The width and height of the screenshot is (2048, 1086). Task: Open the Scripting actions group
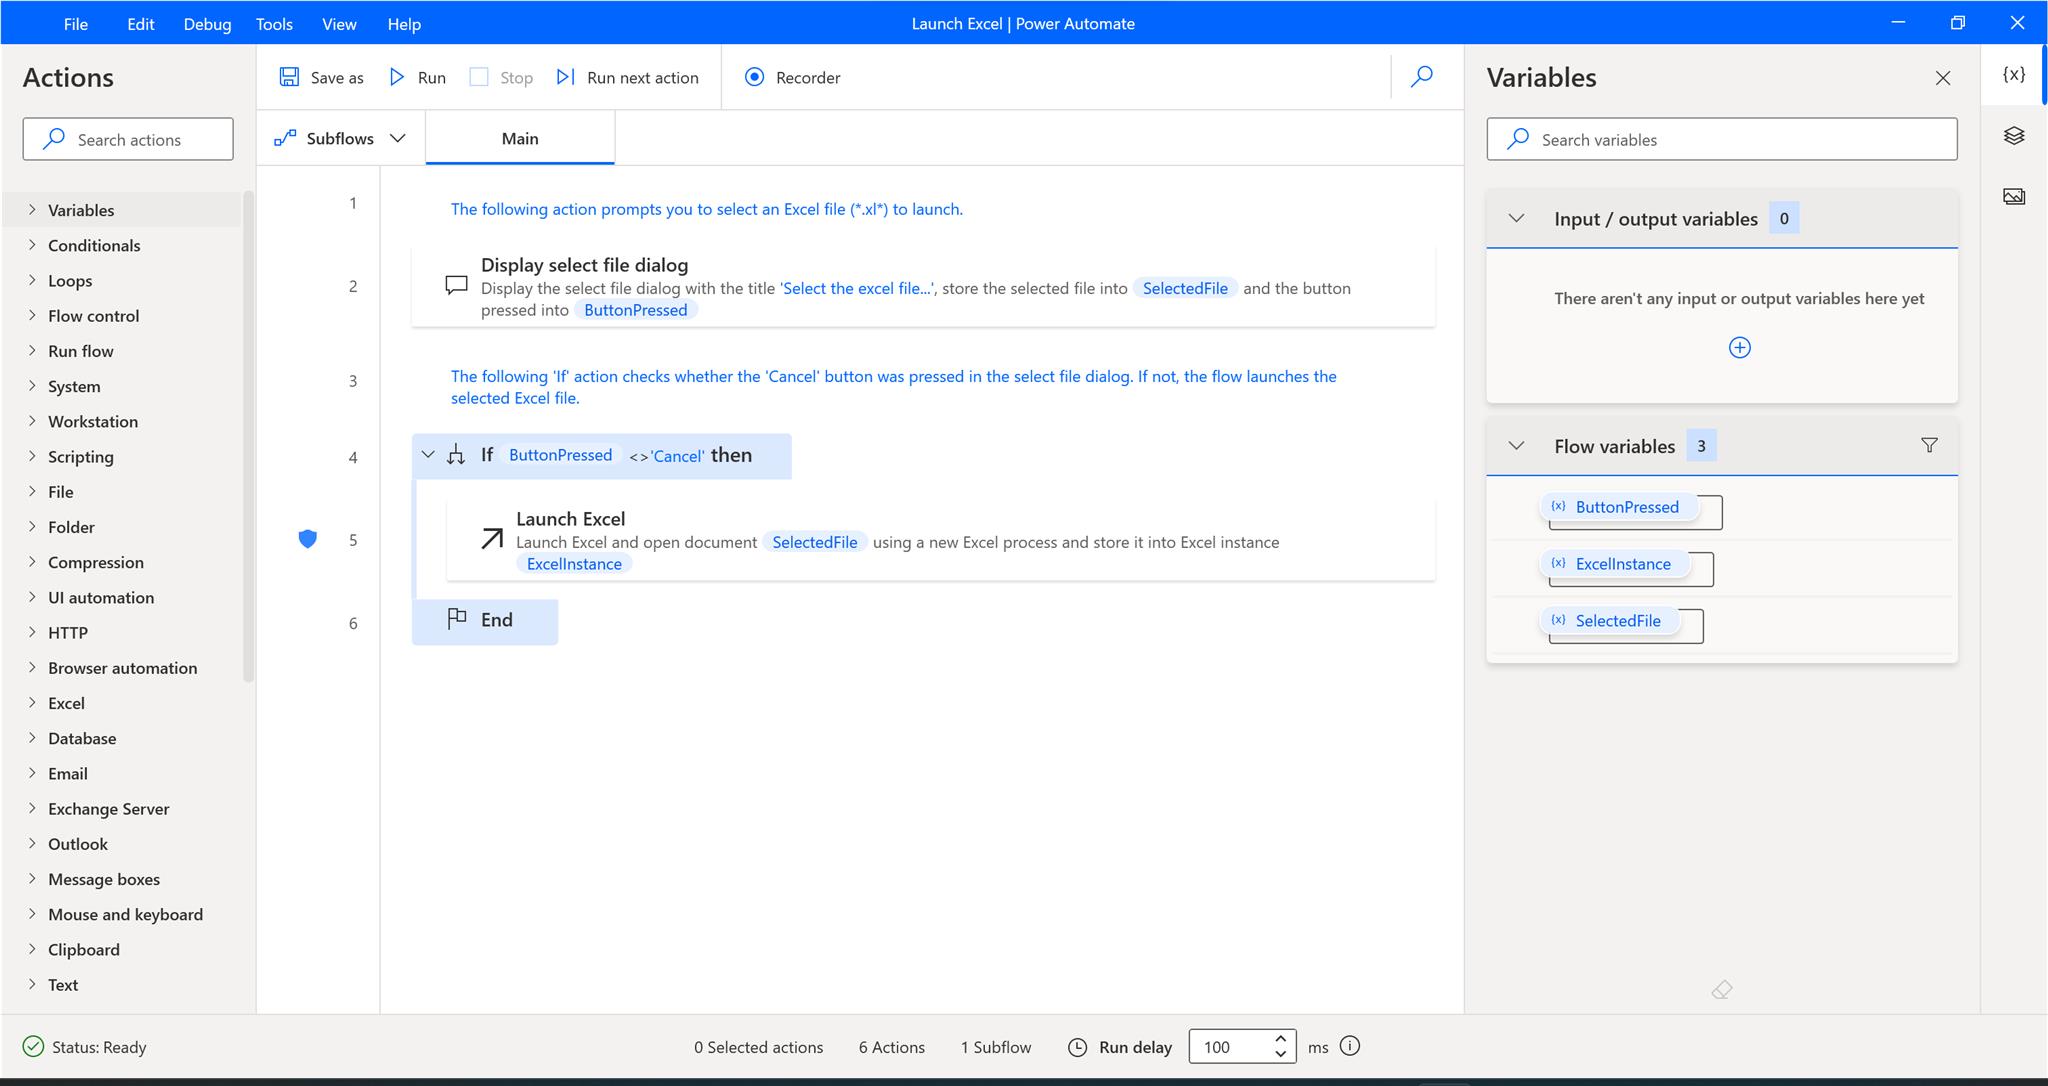click(81, 456)
